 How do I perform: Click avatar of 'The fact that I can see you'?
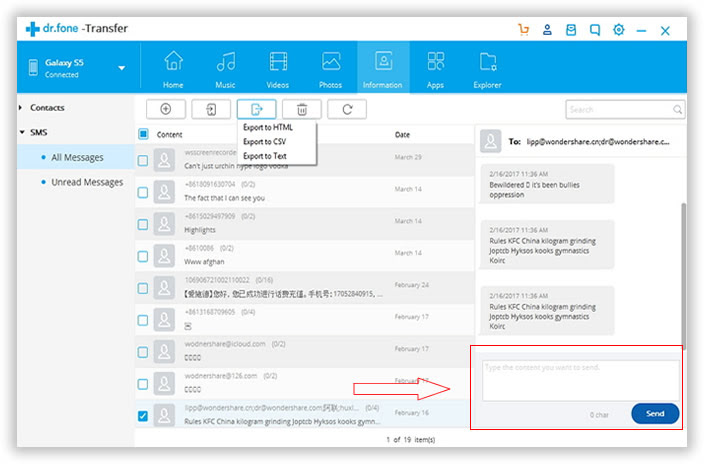click(x=164, y=192)
